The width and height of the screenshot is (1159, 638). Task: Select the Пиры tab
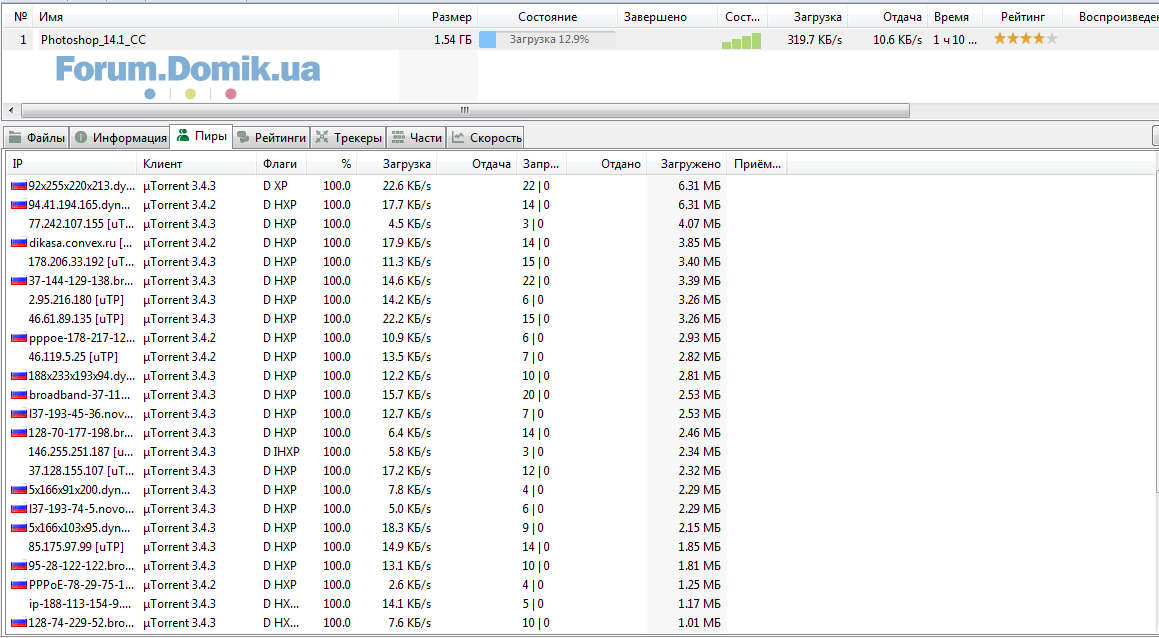pos(202,136)
